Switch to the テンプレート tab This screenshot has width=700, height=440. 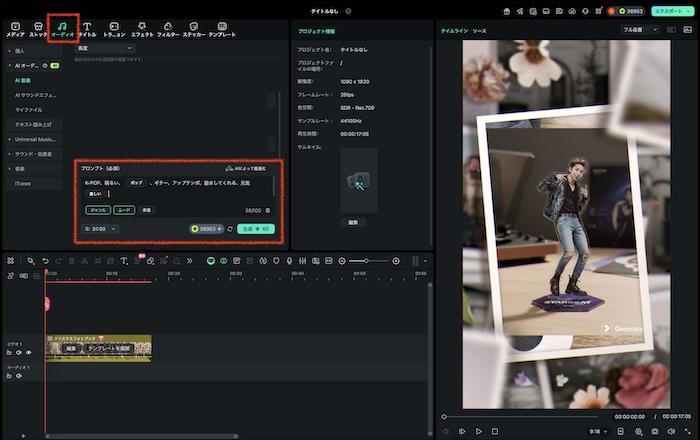tap(223, 27)
